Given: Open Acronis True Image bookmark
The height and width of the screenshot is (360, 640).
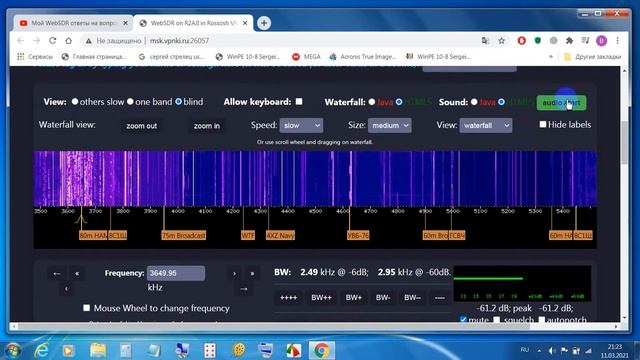Looking at the screenshot, I should 363,57.
